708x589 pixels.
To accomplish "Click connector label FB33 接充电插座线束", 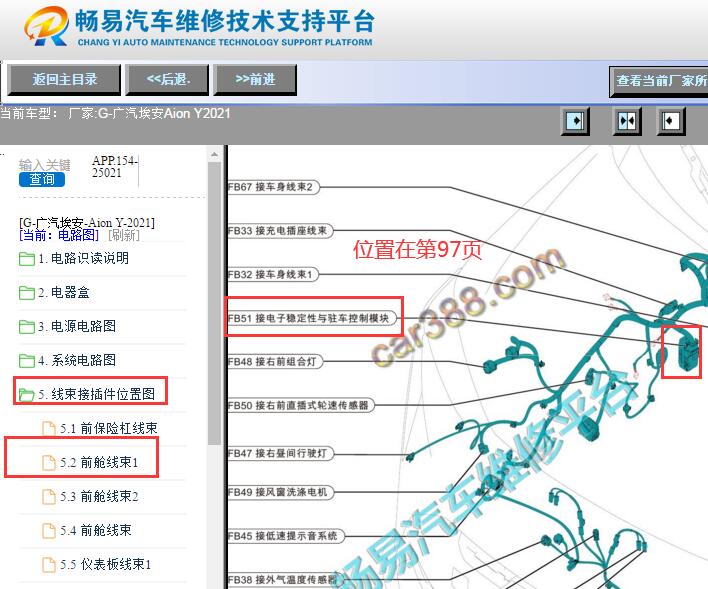I will point(280,231).
